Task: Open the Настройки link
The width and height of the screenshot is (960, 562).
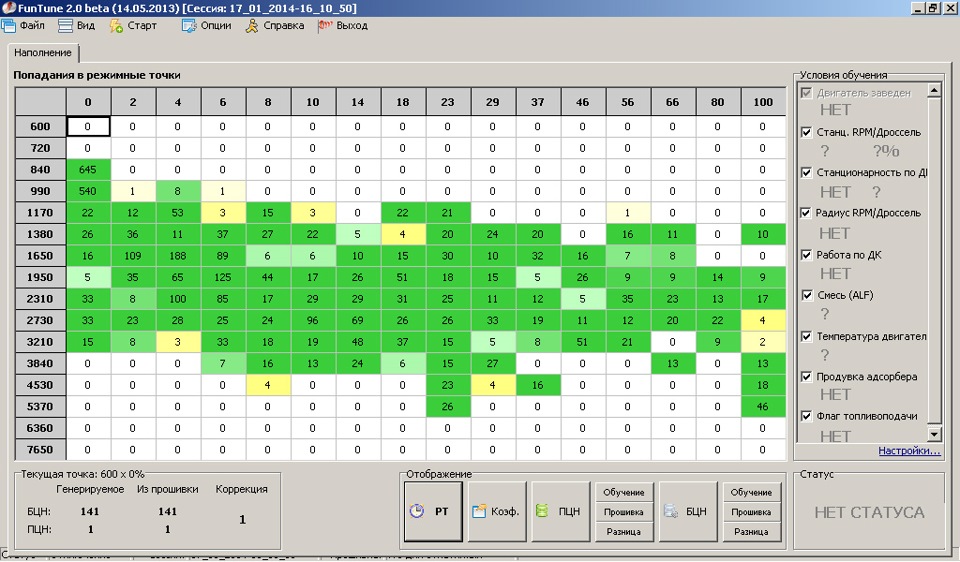Action: (909, 451)
